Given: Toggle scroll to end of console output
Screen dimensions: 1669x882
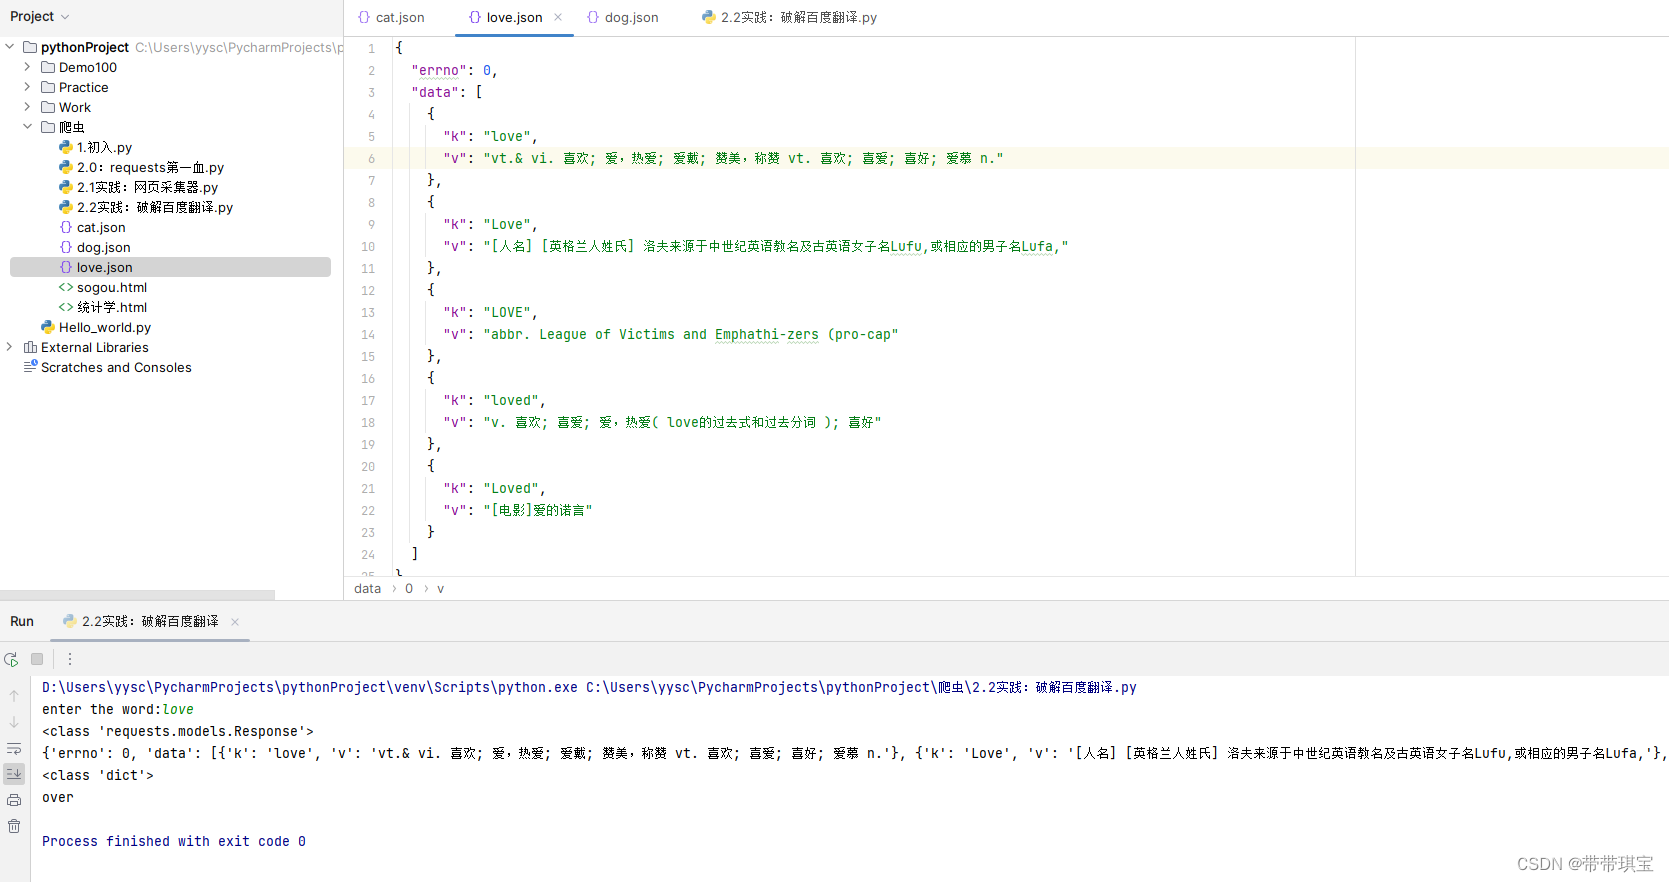Looking at the screenshot, I should 14,774.
